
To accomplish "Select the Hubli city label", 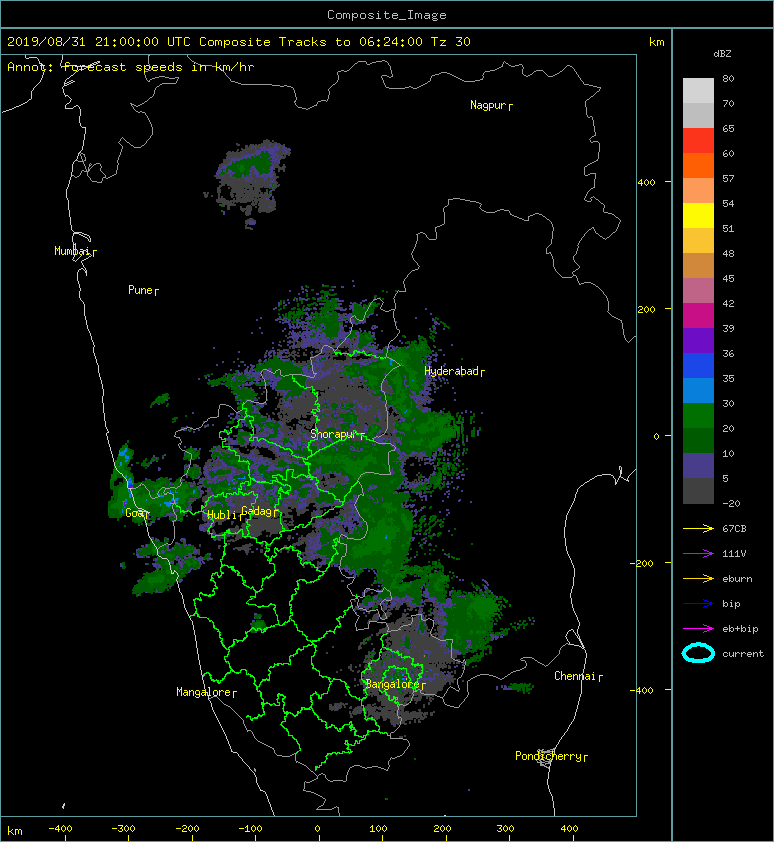I will click(x=224, y=515).
